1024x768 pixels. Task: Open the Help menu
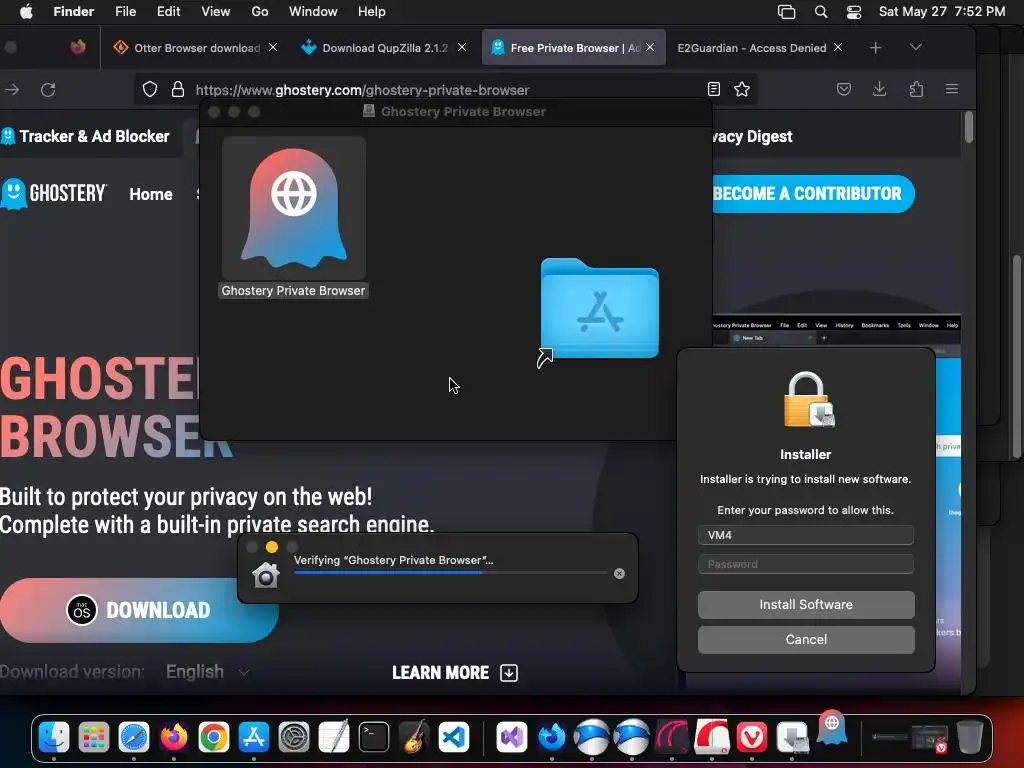click(372, 12)
